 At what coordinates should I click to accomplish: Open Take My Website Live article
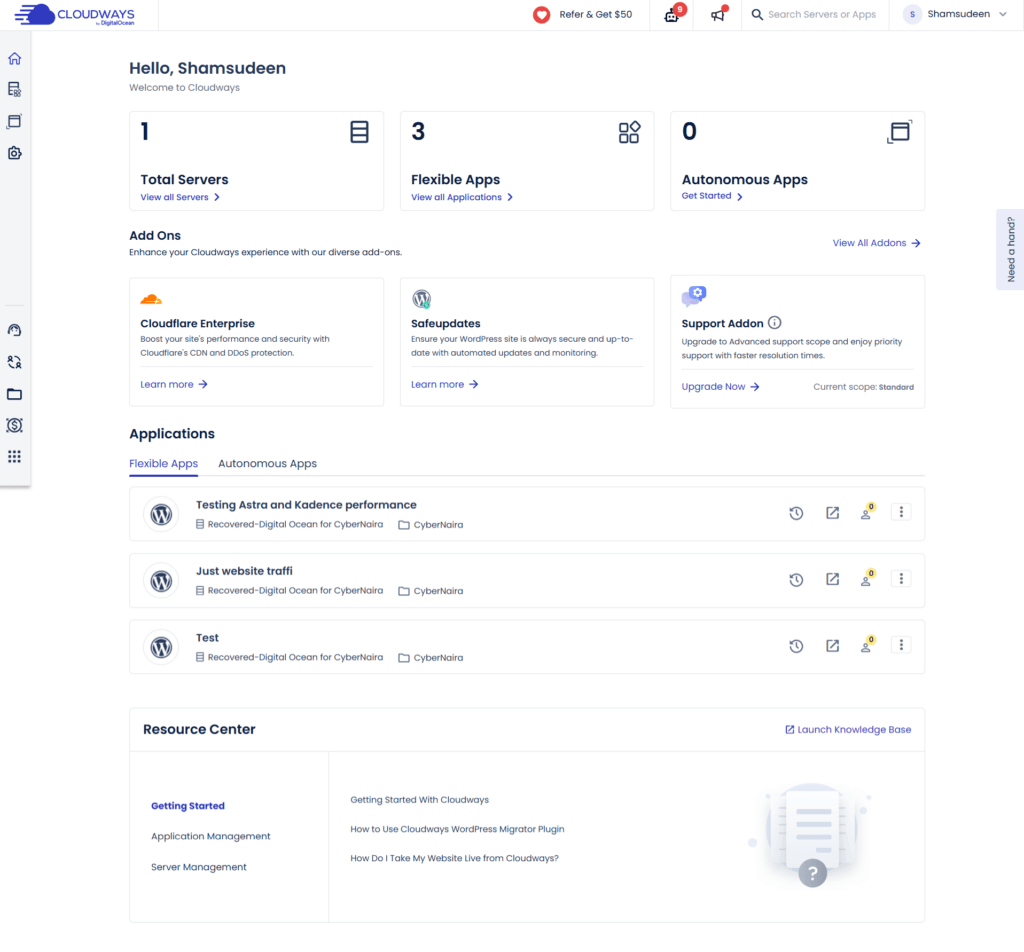pyautogui.click(x=455, y=859)
